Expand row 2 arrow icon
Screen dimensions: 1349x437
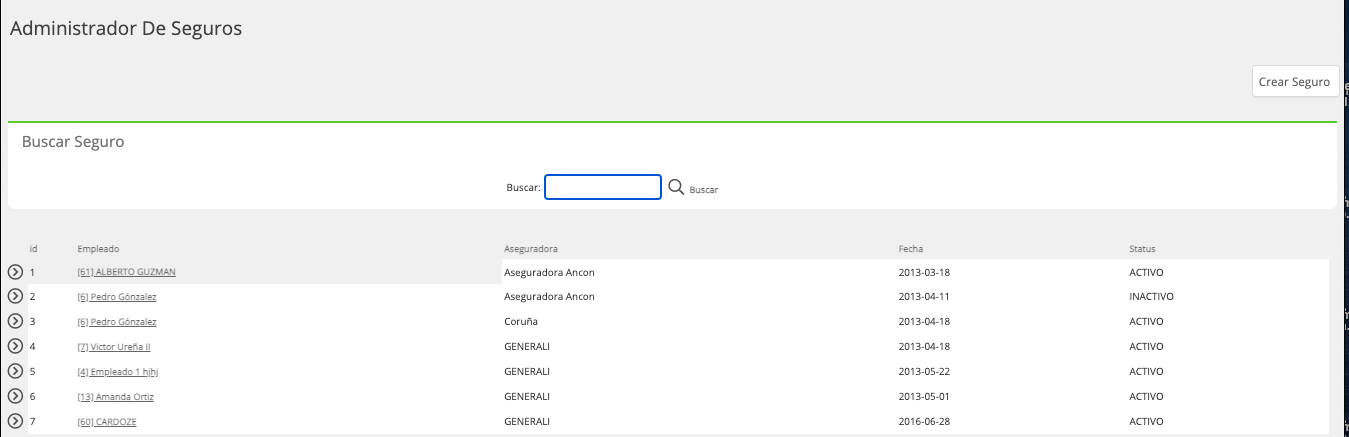15,296
